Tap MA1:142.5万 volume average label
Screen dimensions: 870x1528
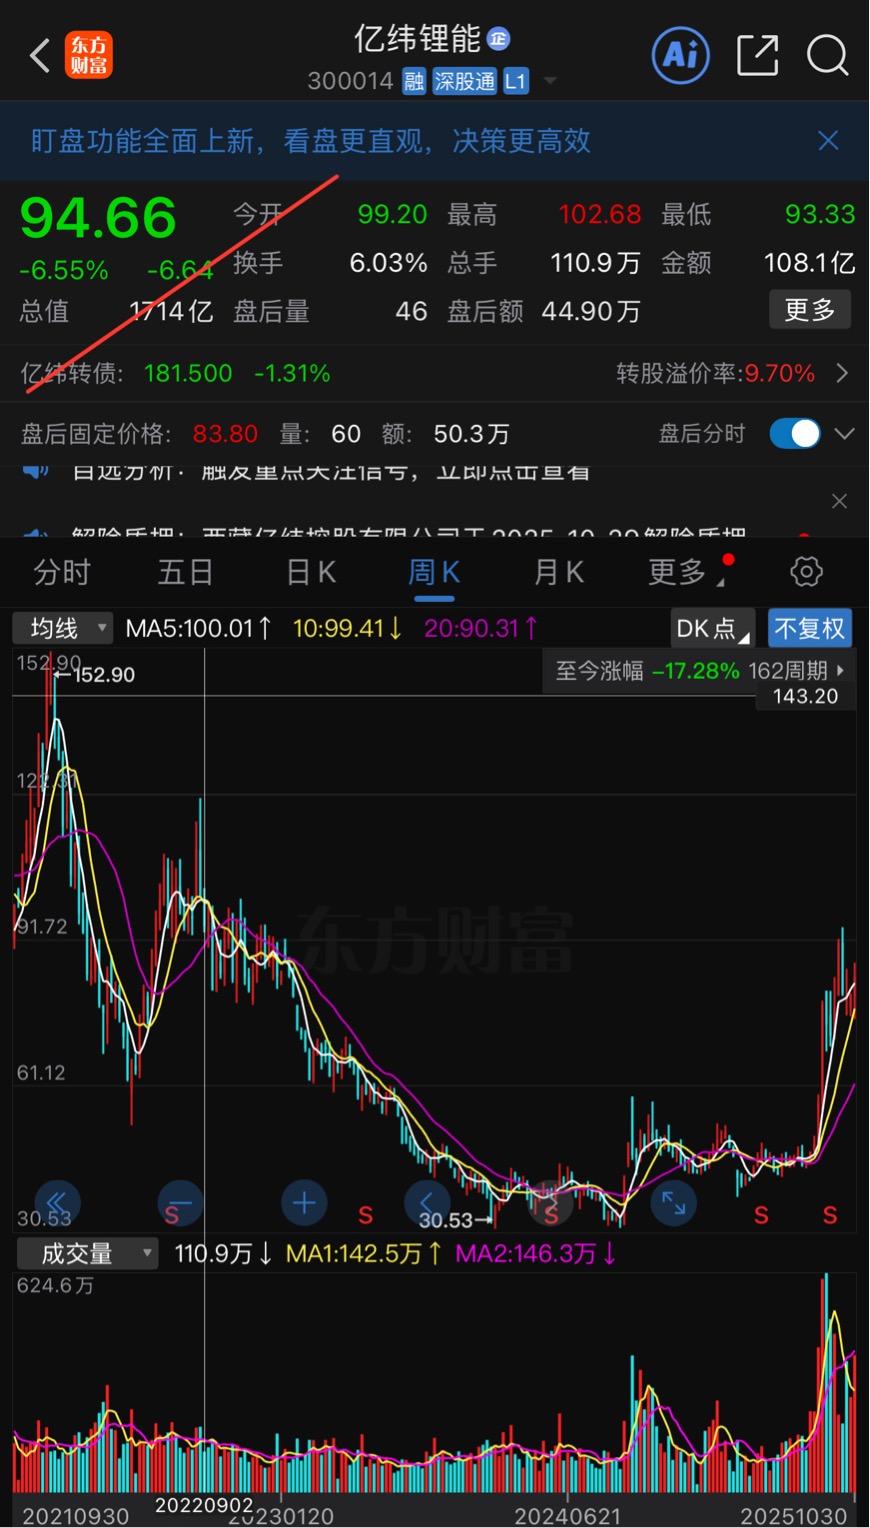point(363,1253)
